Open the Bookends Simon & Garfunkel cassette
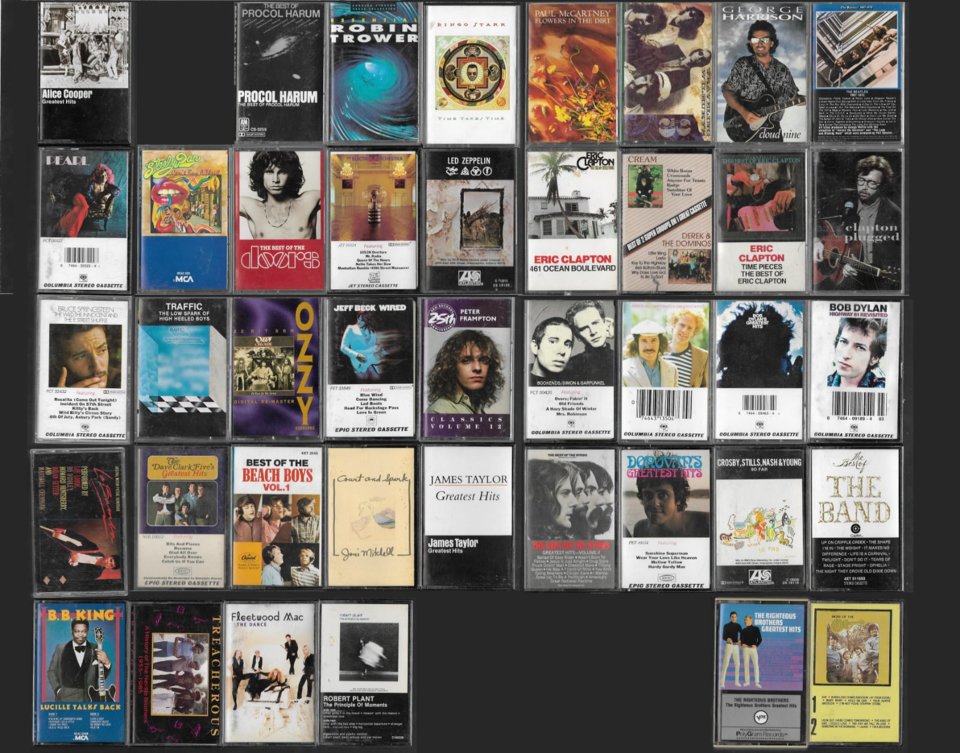 pyautogui.click(x=570, y=369)
